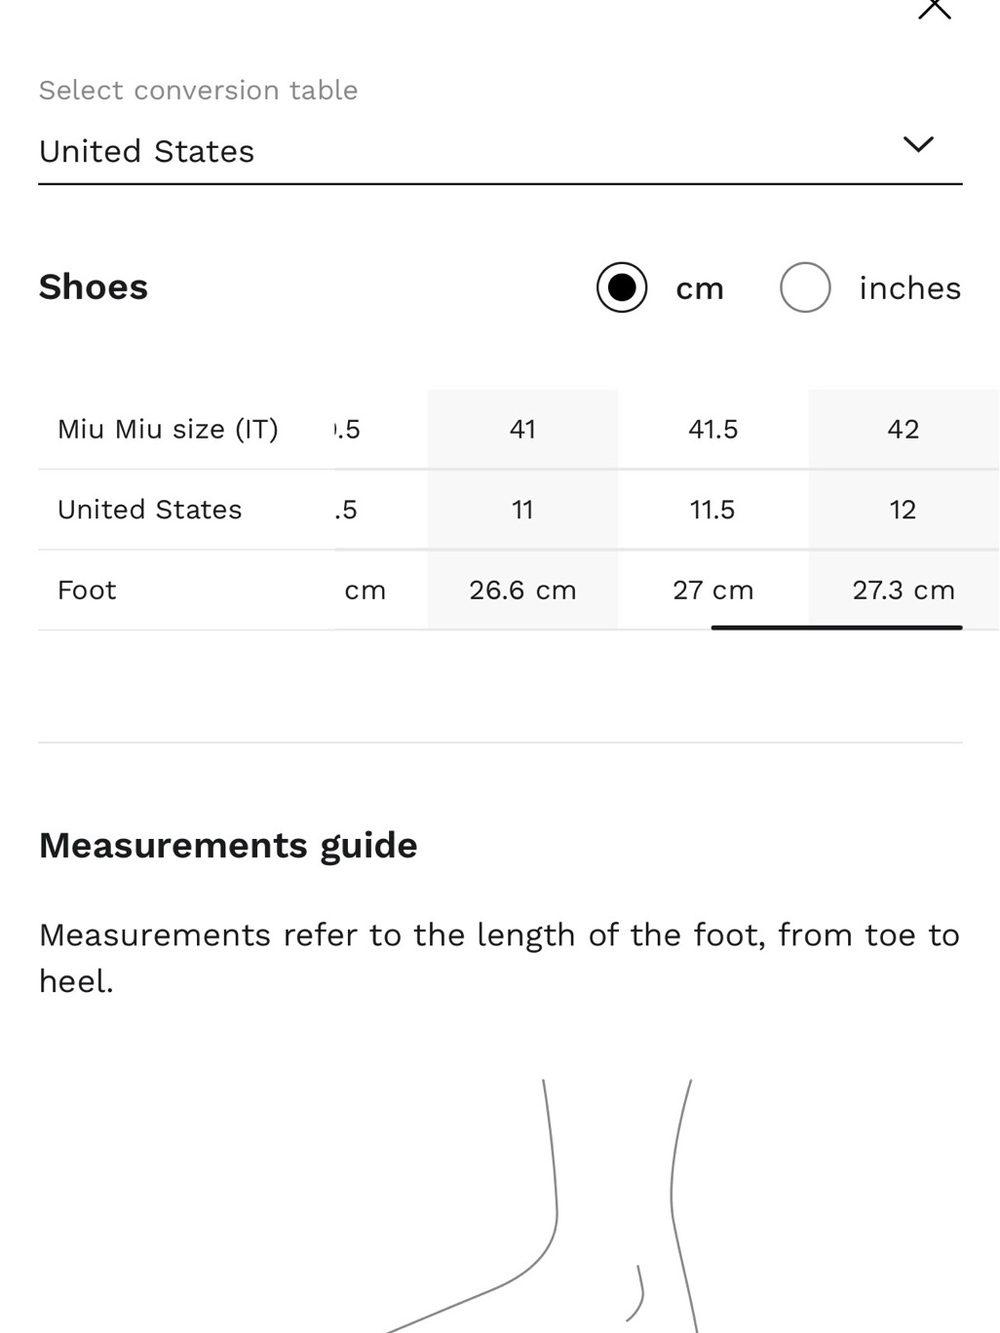Click the 26.6 cm foot length cell
The height and width of the screenshot is (1333, 1000).
coord(523,590)
